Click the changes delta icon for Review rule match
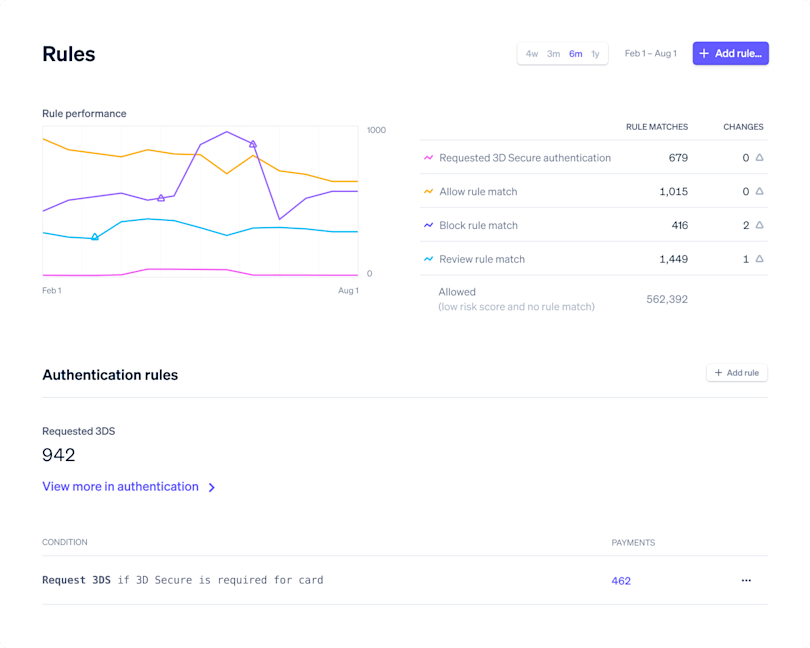The height and width of the screenshot is (648, 810). pos(759,258)
